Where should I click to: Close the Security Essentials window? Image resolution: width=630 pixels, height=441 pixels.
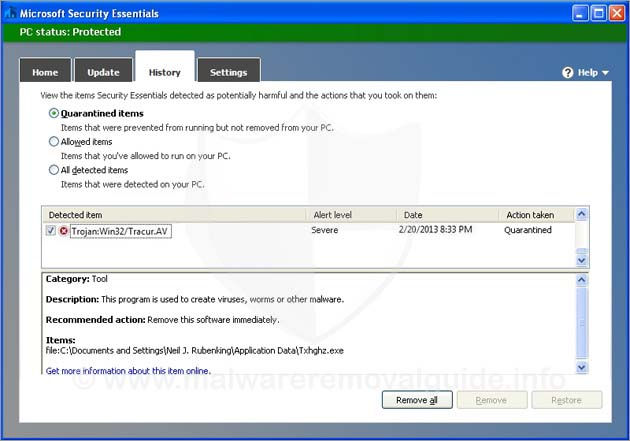(x=617, y=14)
